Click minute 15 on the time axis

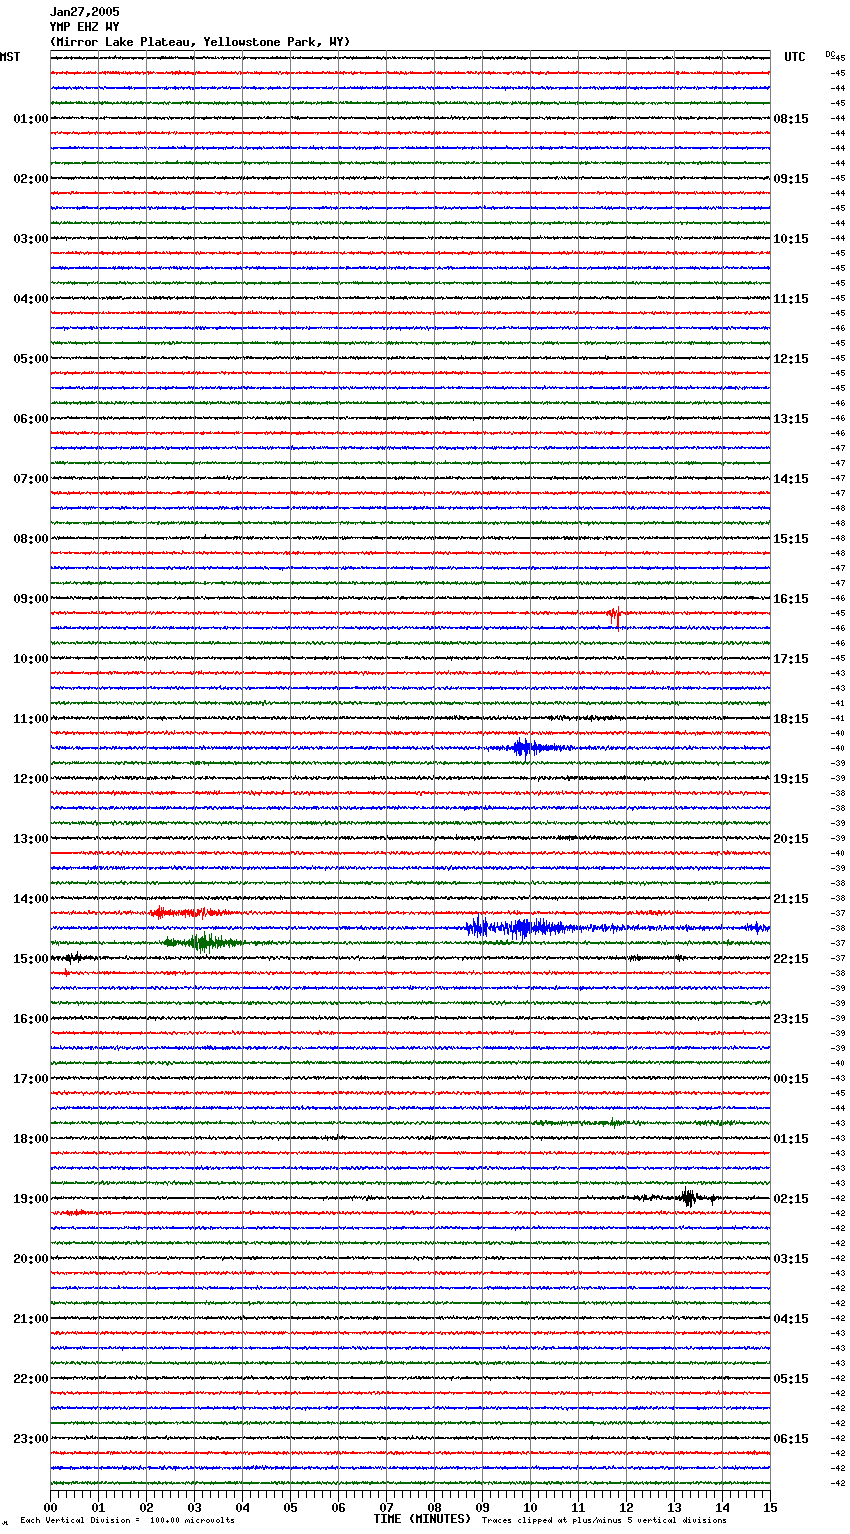click(x=770, y=1507)
